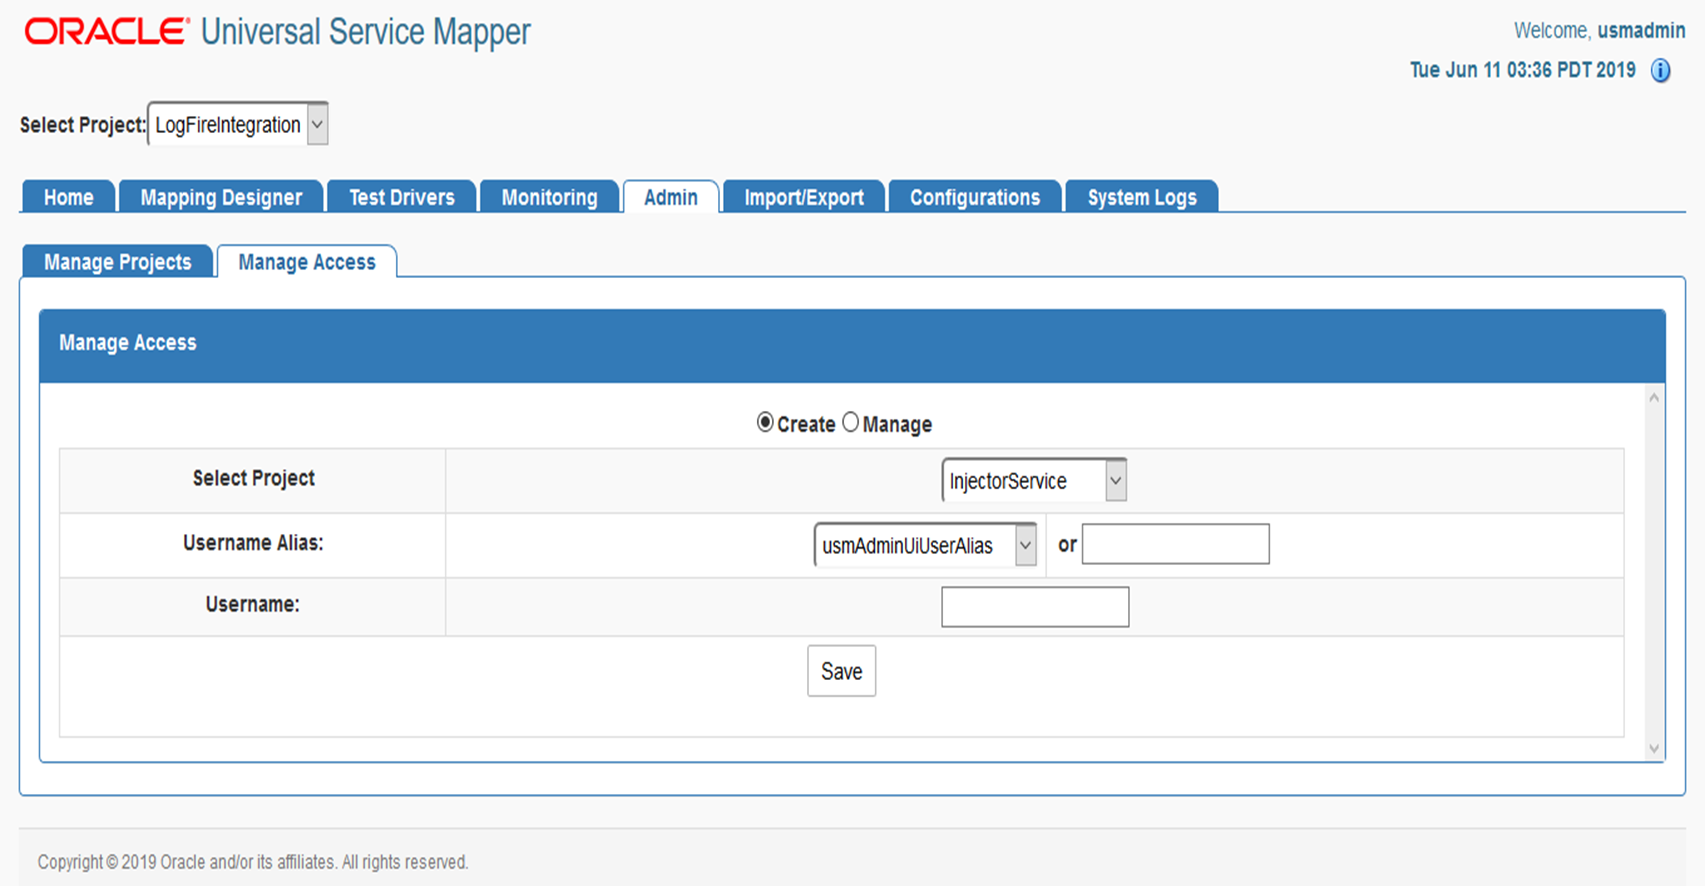Focus the alias text field after 'or'

click(x=1176, y=544)
